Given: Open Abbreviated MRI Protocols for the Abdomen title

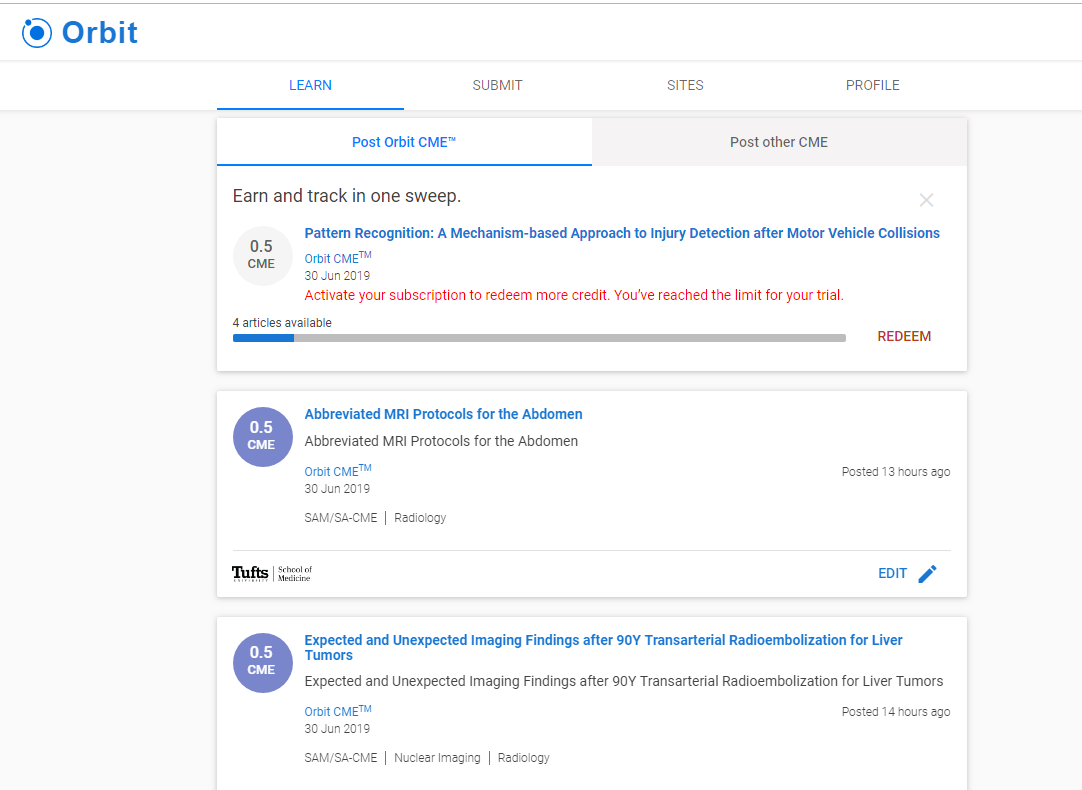Looking at the screenshot, I should point(444,414).
